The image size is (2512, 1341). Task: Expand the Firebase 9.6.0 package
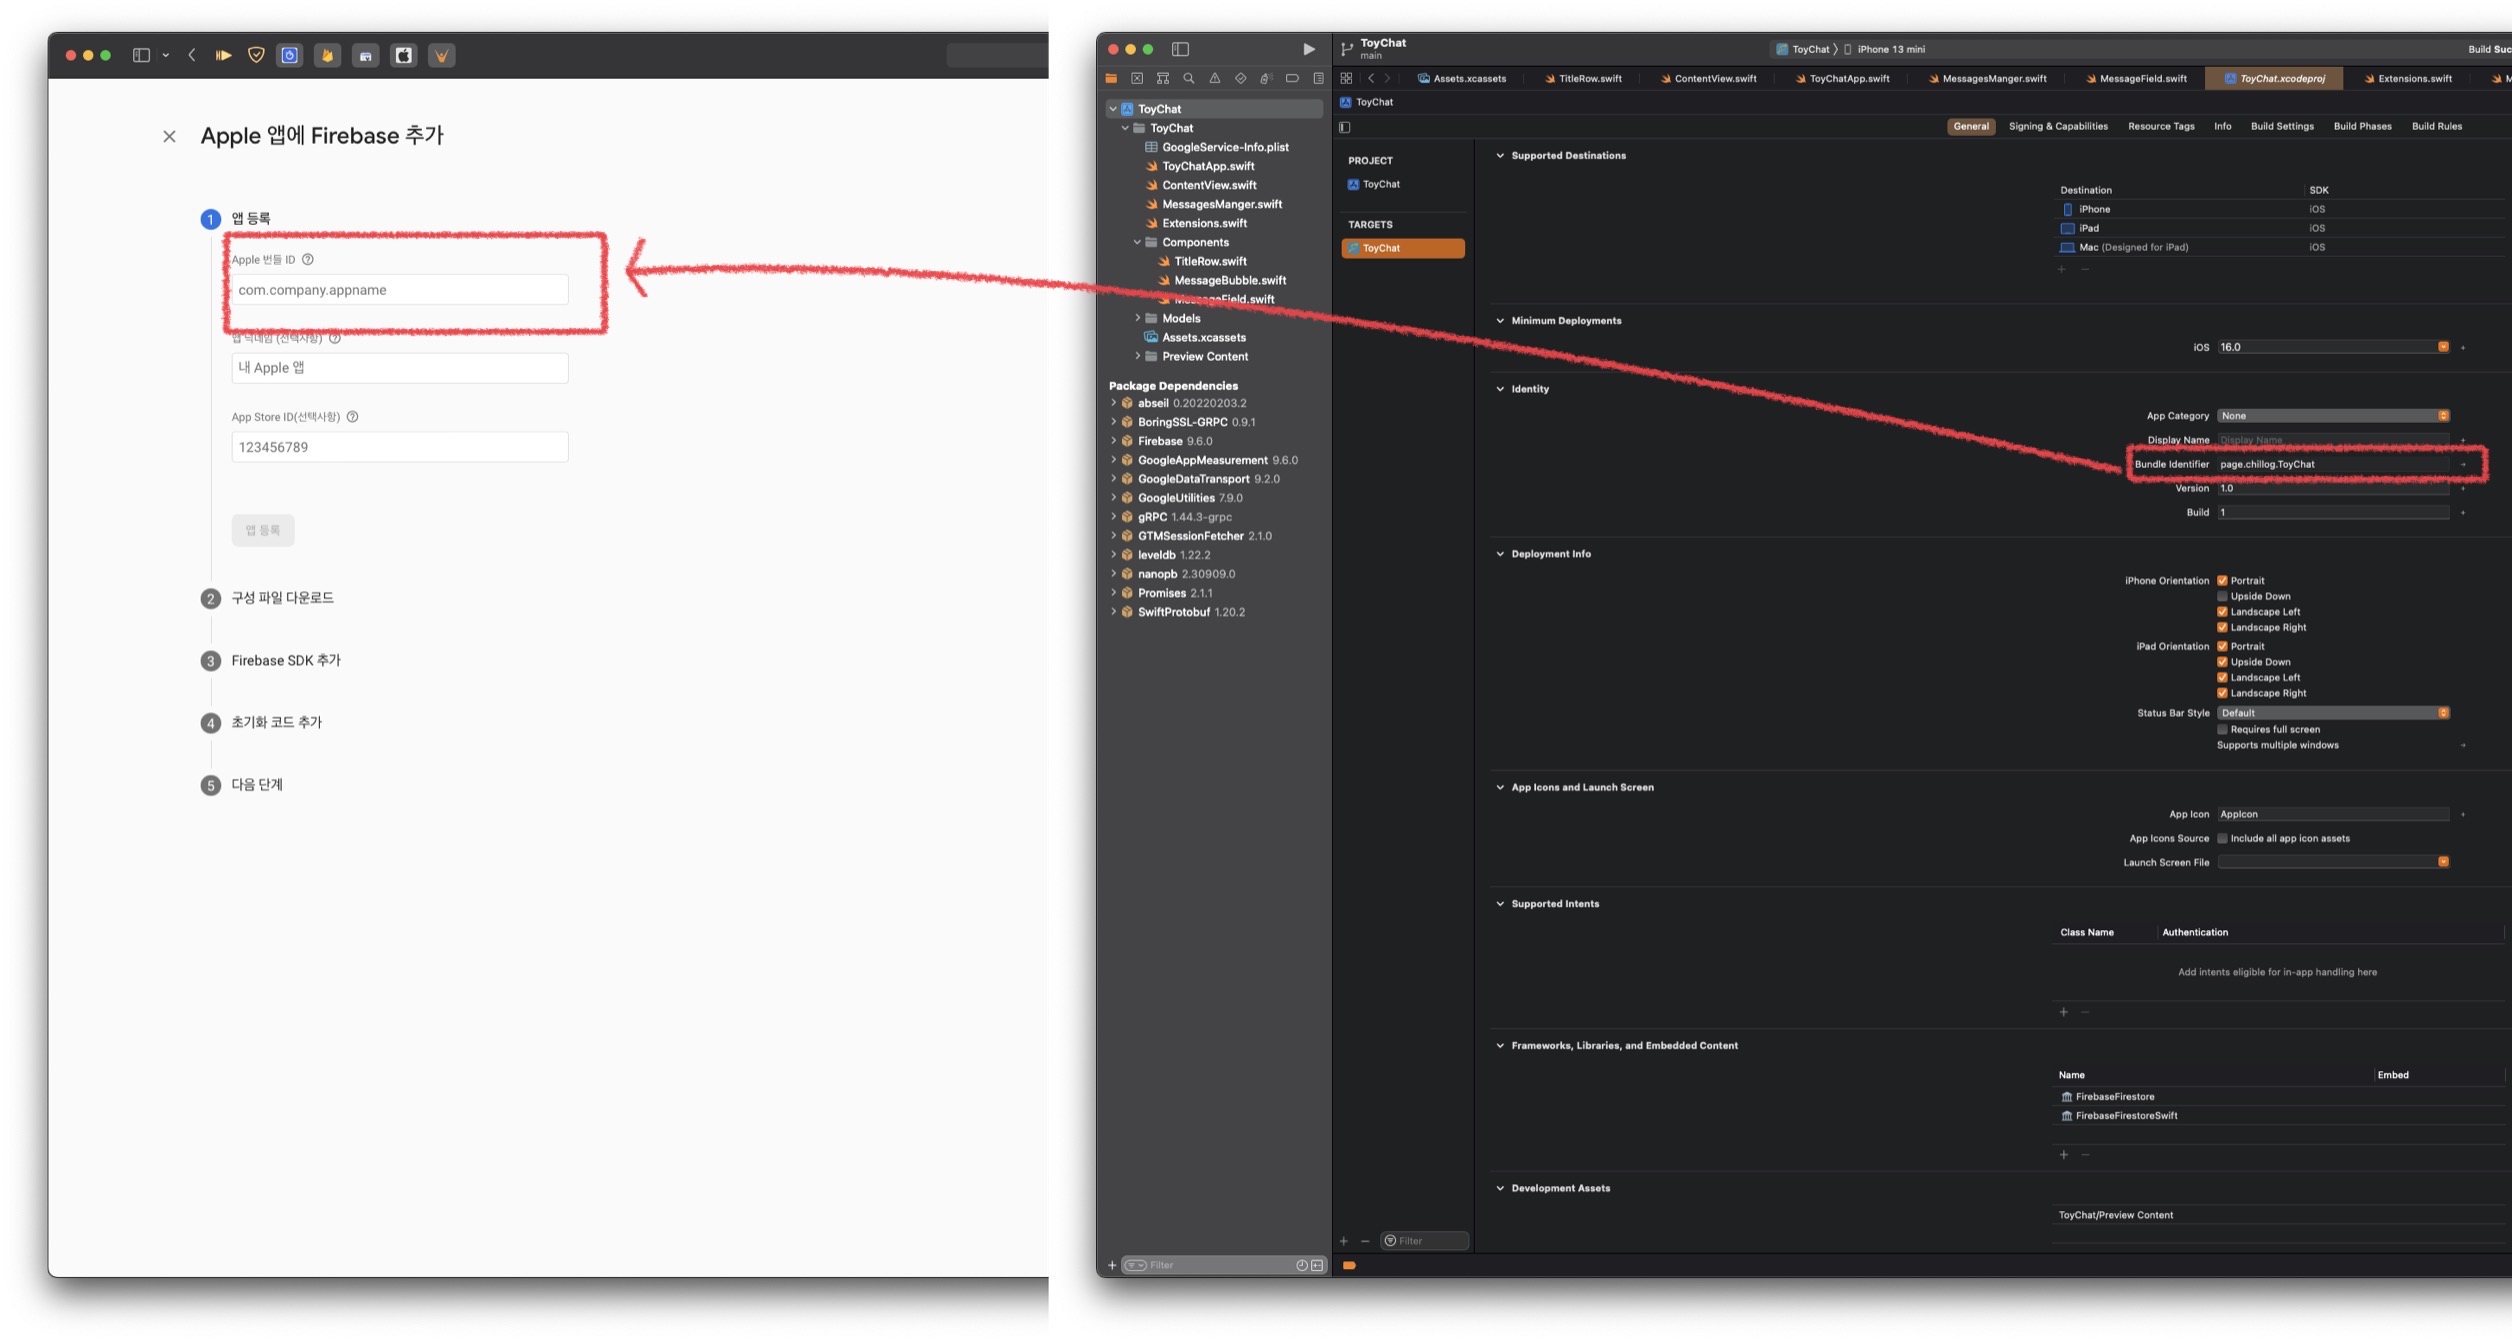pos(1113,441)
